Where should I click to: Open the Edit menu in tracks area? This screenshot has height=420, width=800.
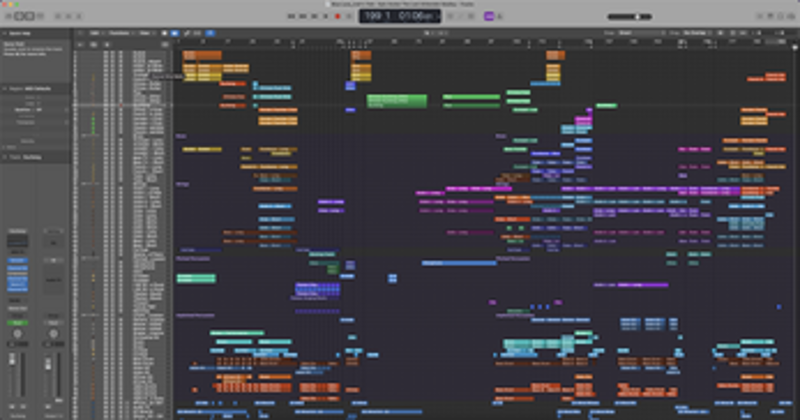(95, 33)
